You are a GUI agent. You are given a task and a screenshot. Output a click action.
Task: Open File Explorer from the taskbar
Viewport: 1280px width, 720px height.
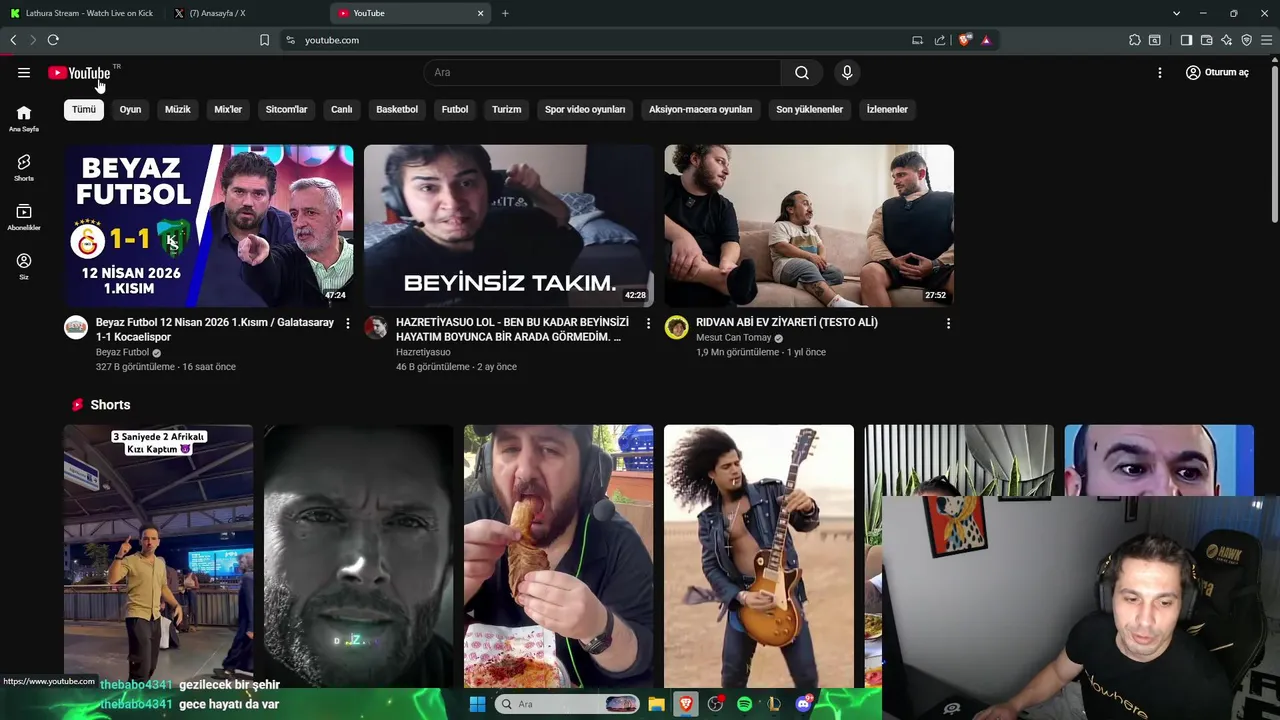click(x=656, y=704)
